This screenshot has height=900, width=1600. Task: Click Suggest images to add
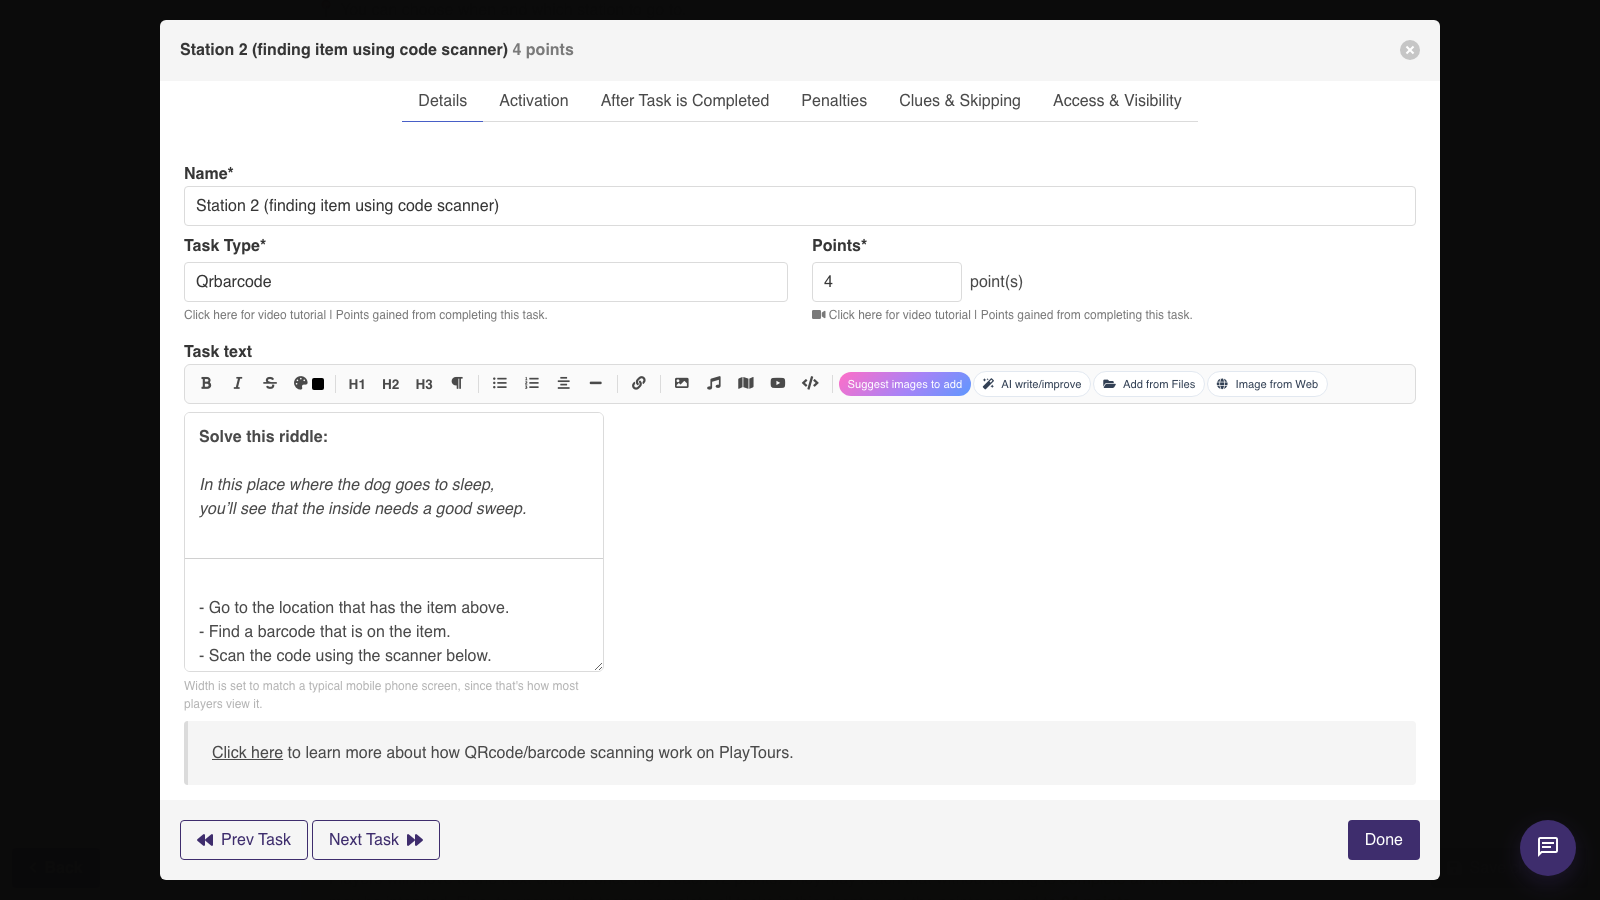(x=905, y=384)
